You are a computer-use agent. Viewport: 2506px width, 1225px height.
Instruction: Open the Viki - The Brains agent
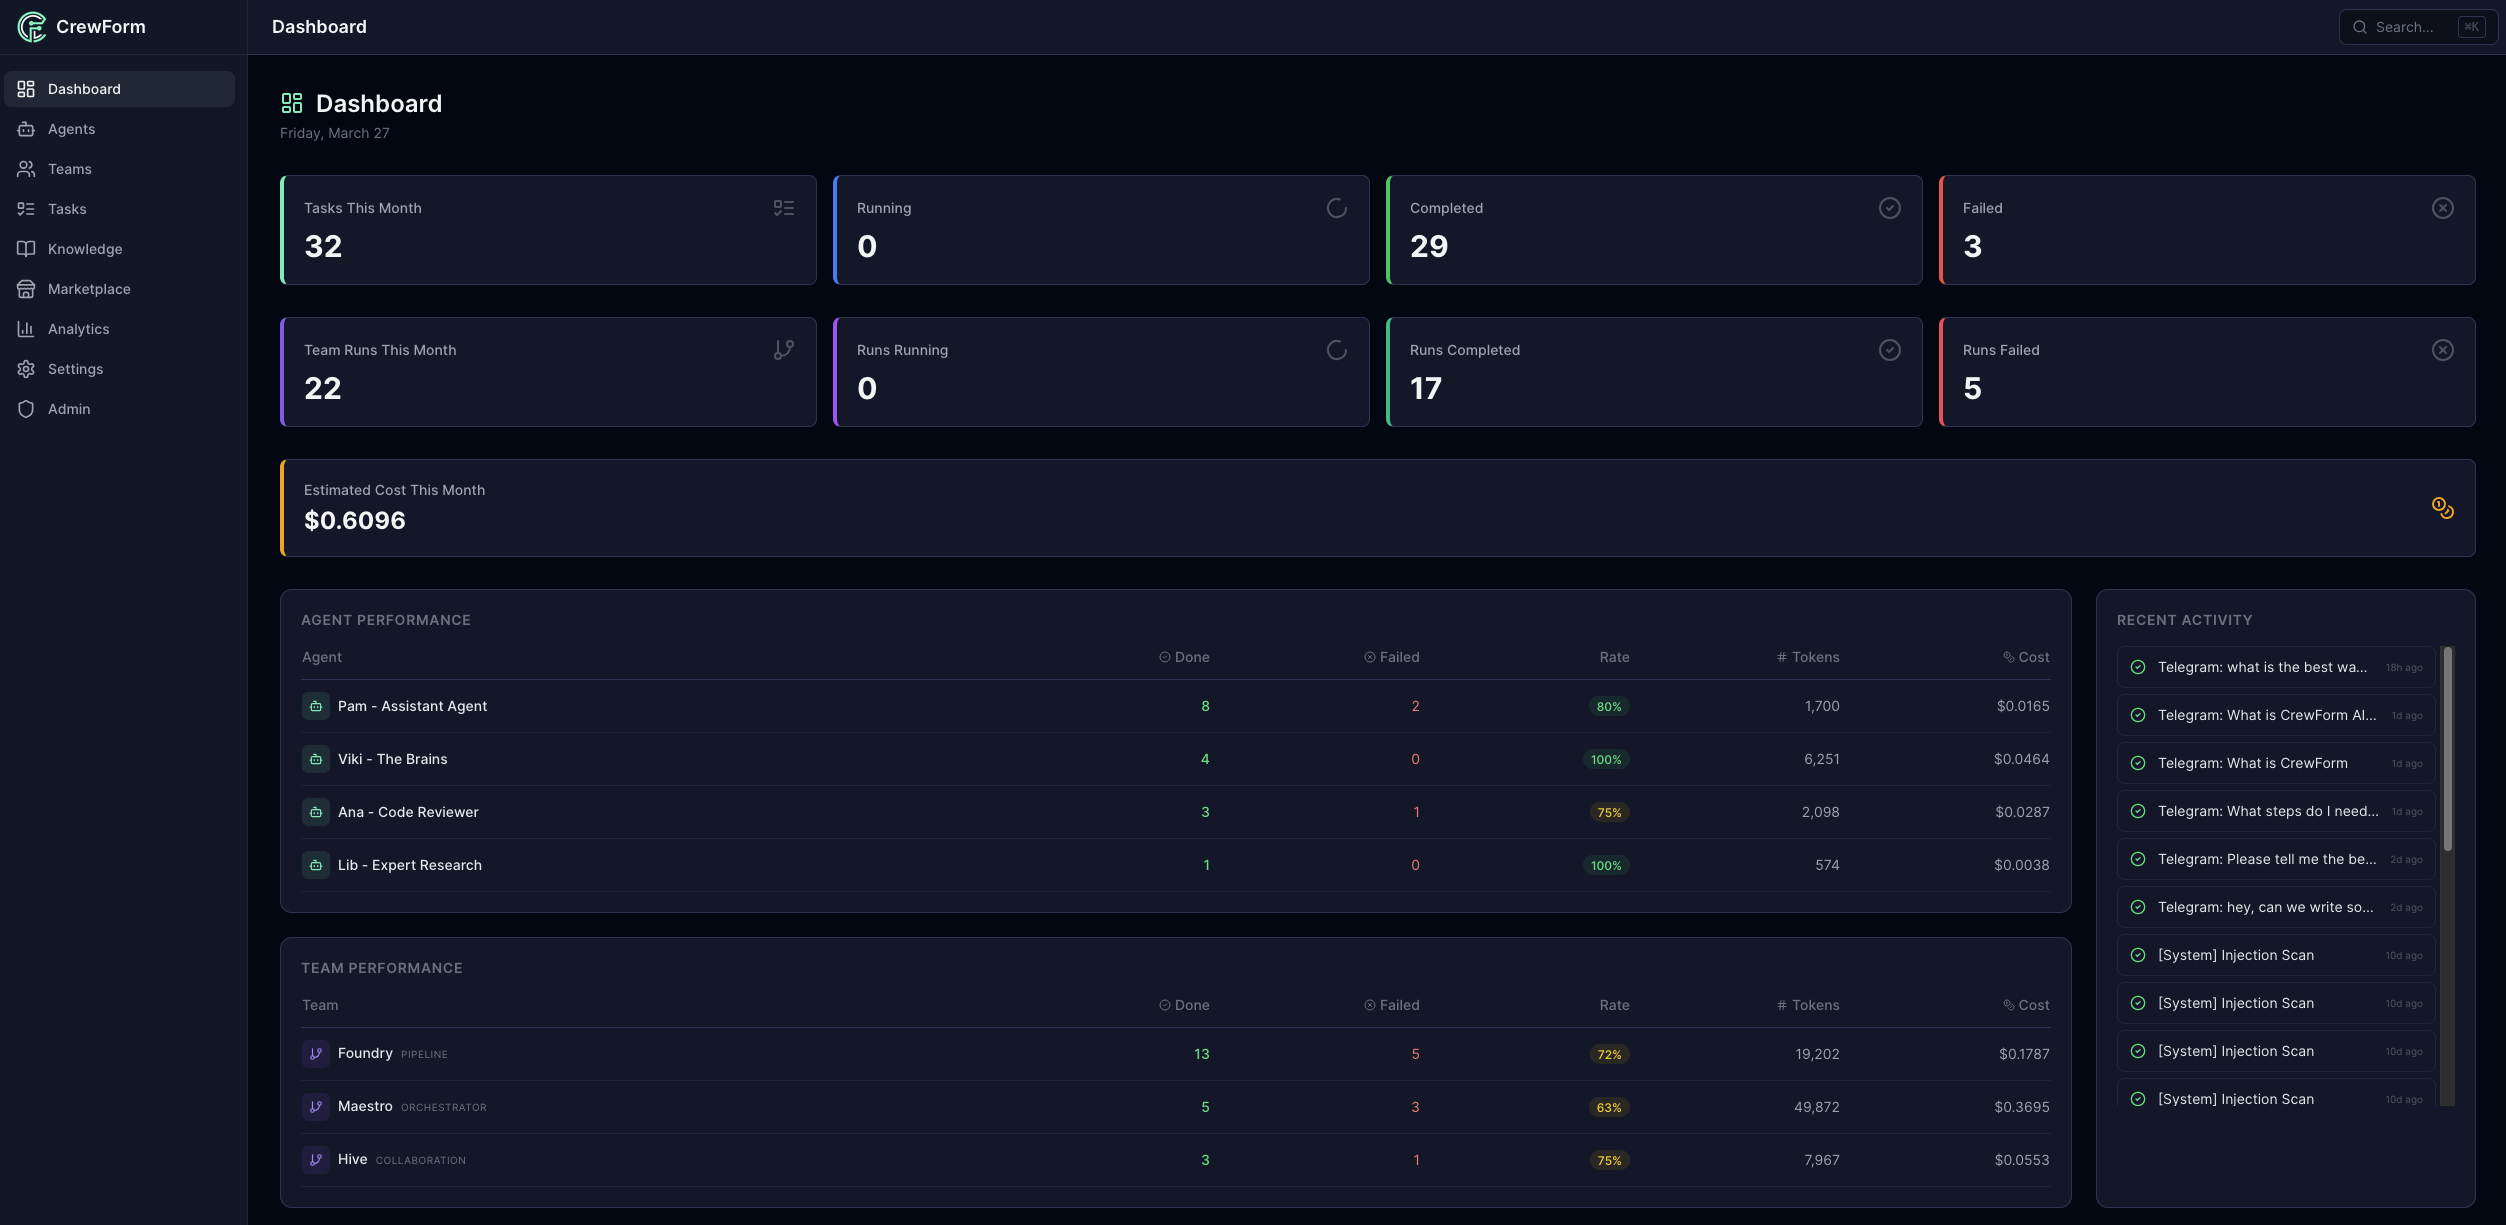pos(392,758)
